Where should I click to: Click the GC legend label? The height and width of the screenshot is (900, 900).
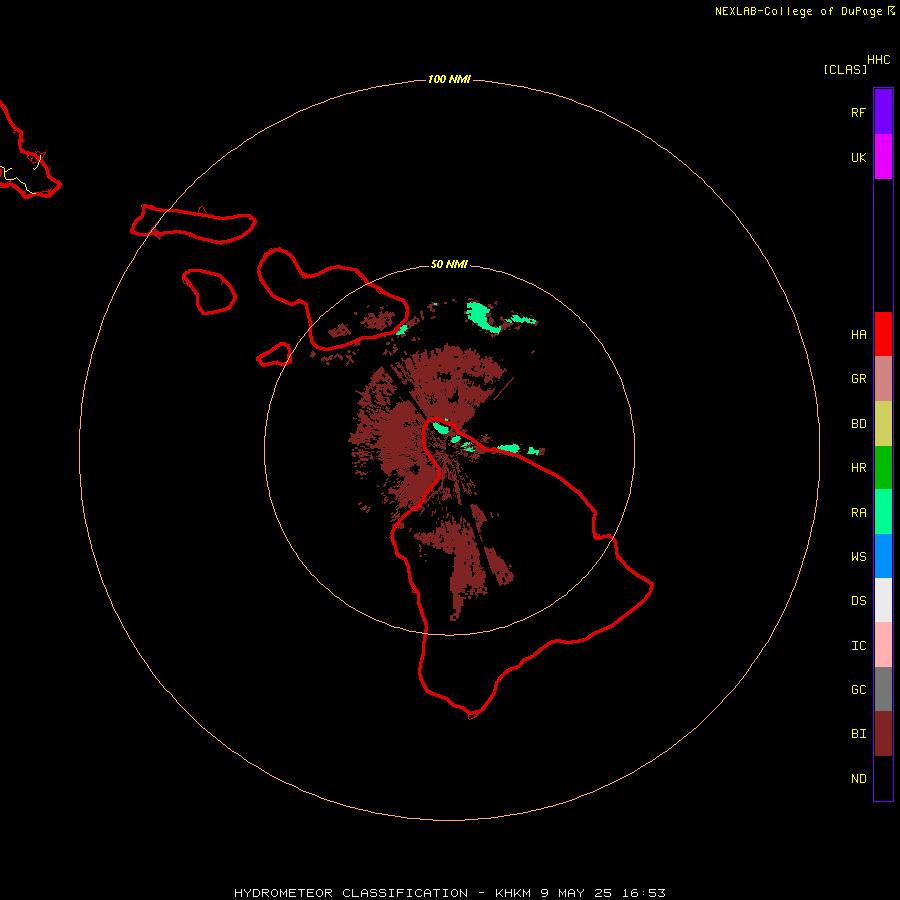(858, 690)
